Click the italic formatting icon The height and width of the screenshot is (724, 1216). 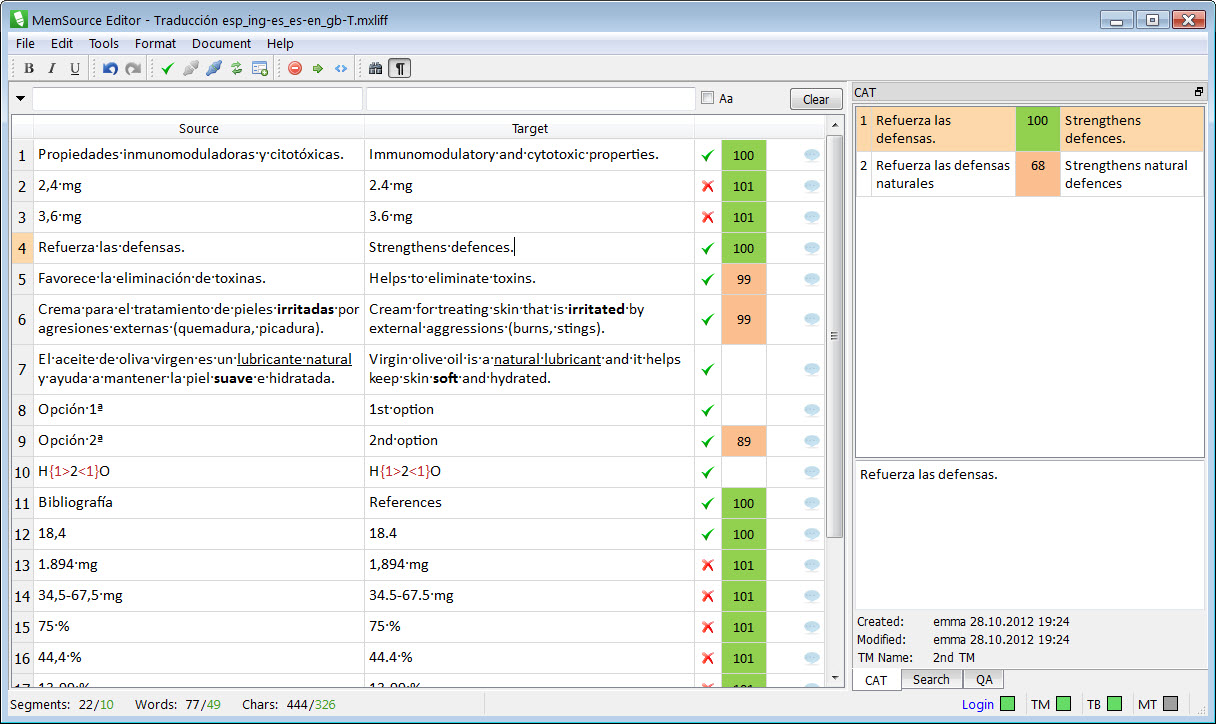(x=52, y=69)
